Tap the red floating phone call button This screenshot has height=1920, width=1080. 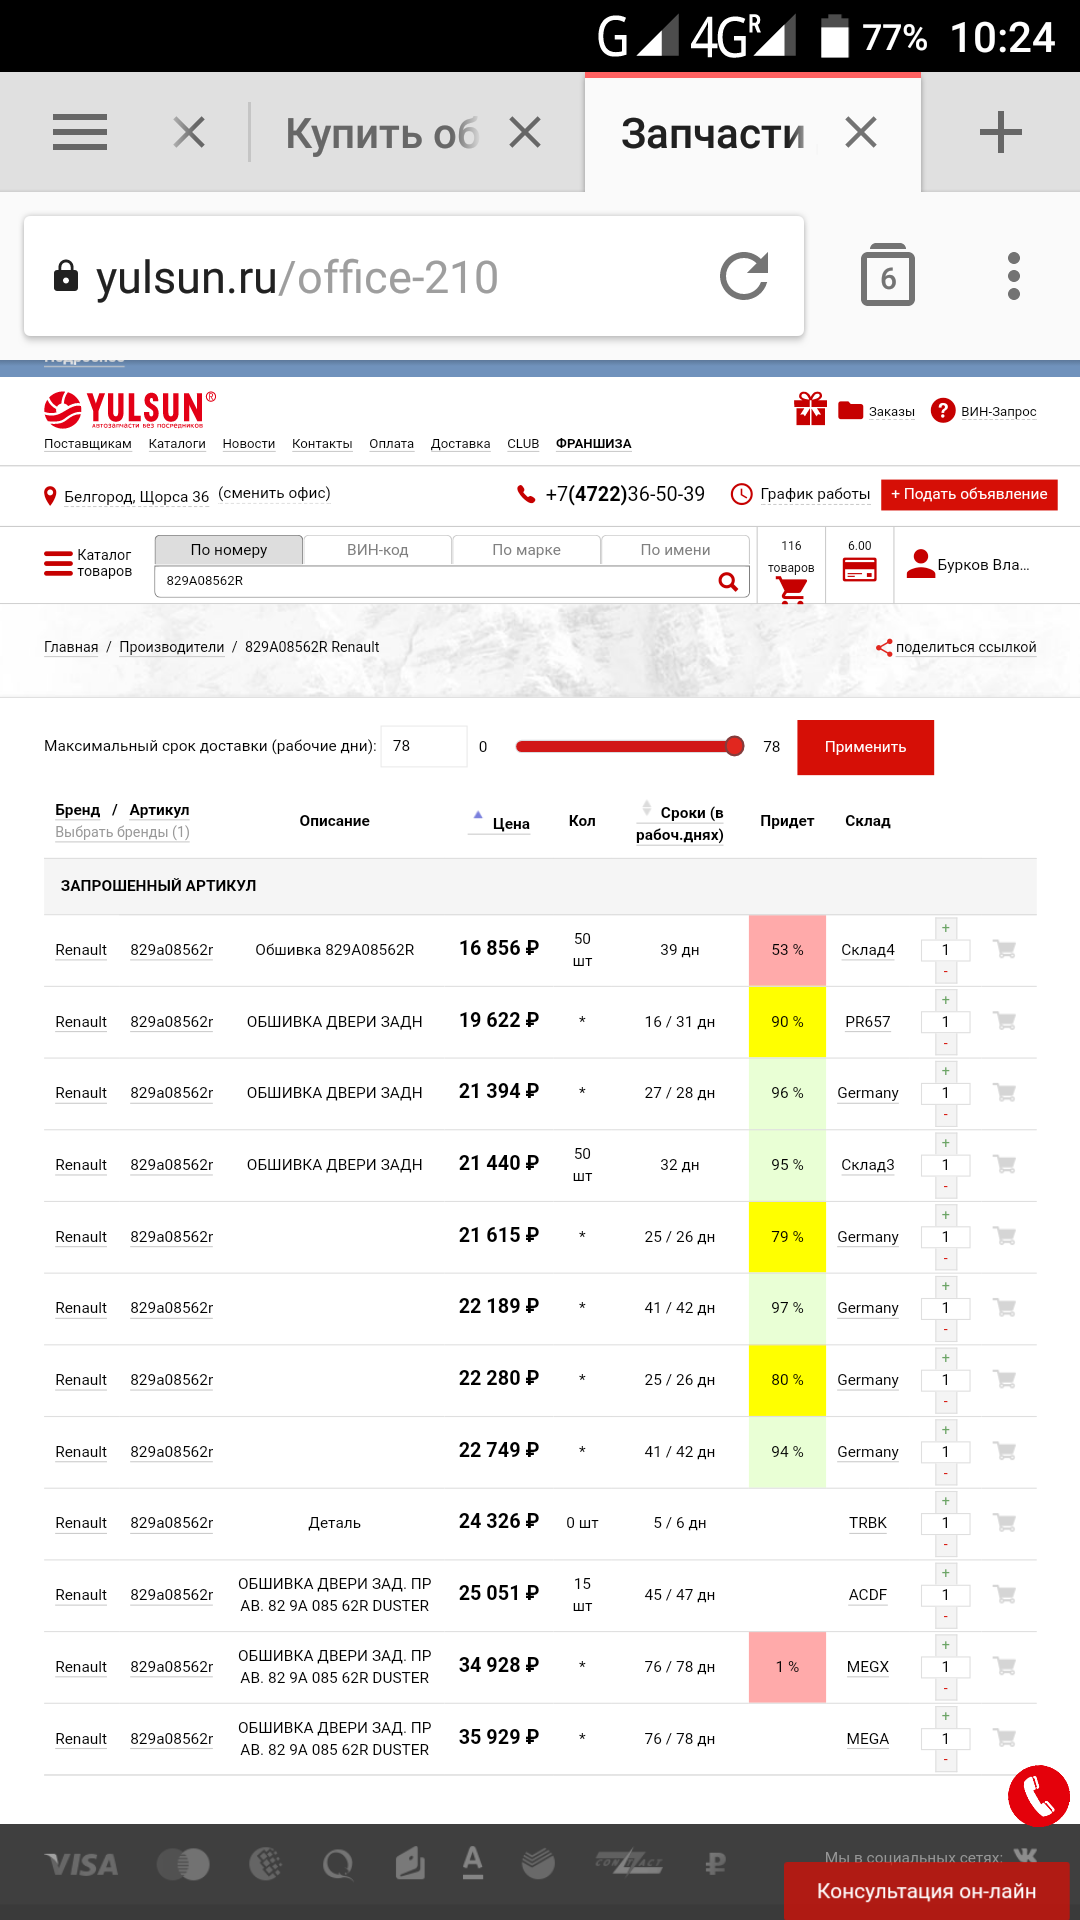pyautogui.click(x=1039, y=1796)
